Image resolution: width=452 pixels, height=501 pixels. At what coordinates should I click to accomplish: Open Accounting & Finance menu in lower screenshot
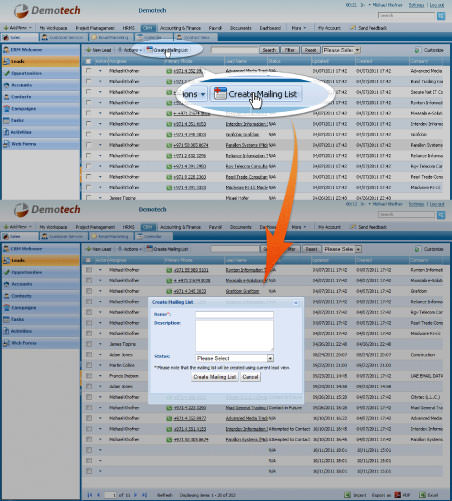[180, 227]
